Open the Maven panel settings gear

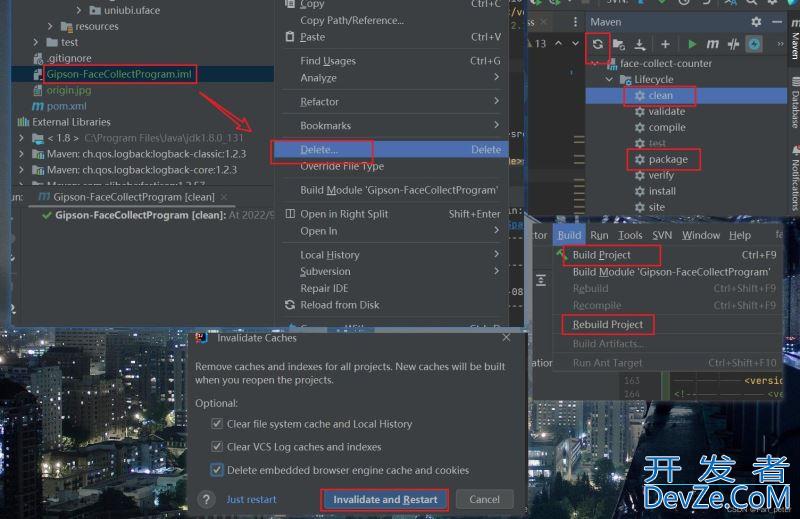(x=756, y=22)
